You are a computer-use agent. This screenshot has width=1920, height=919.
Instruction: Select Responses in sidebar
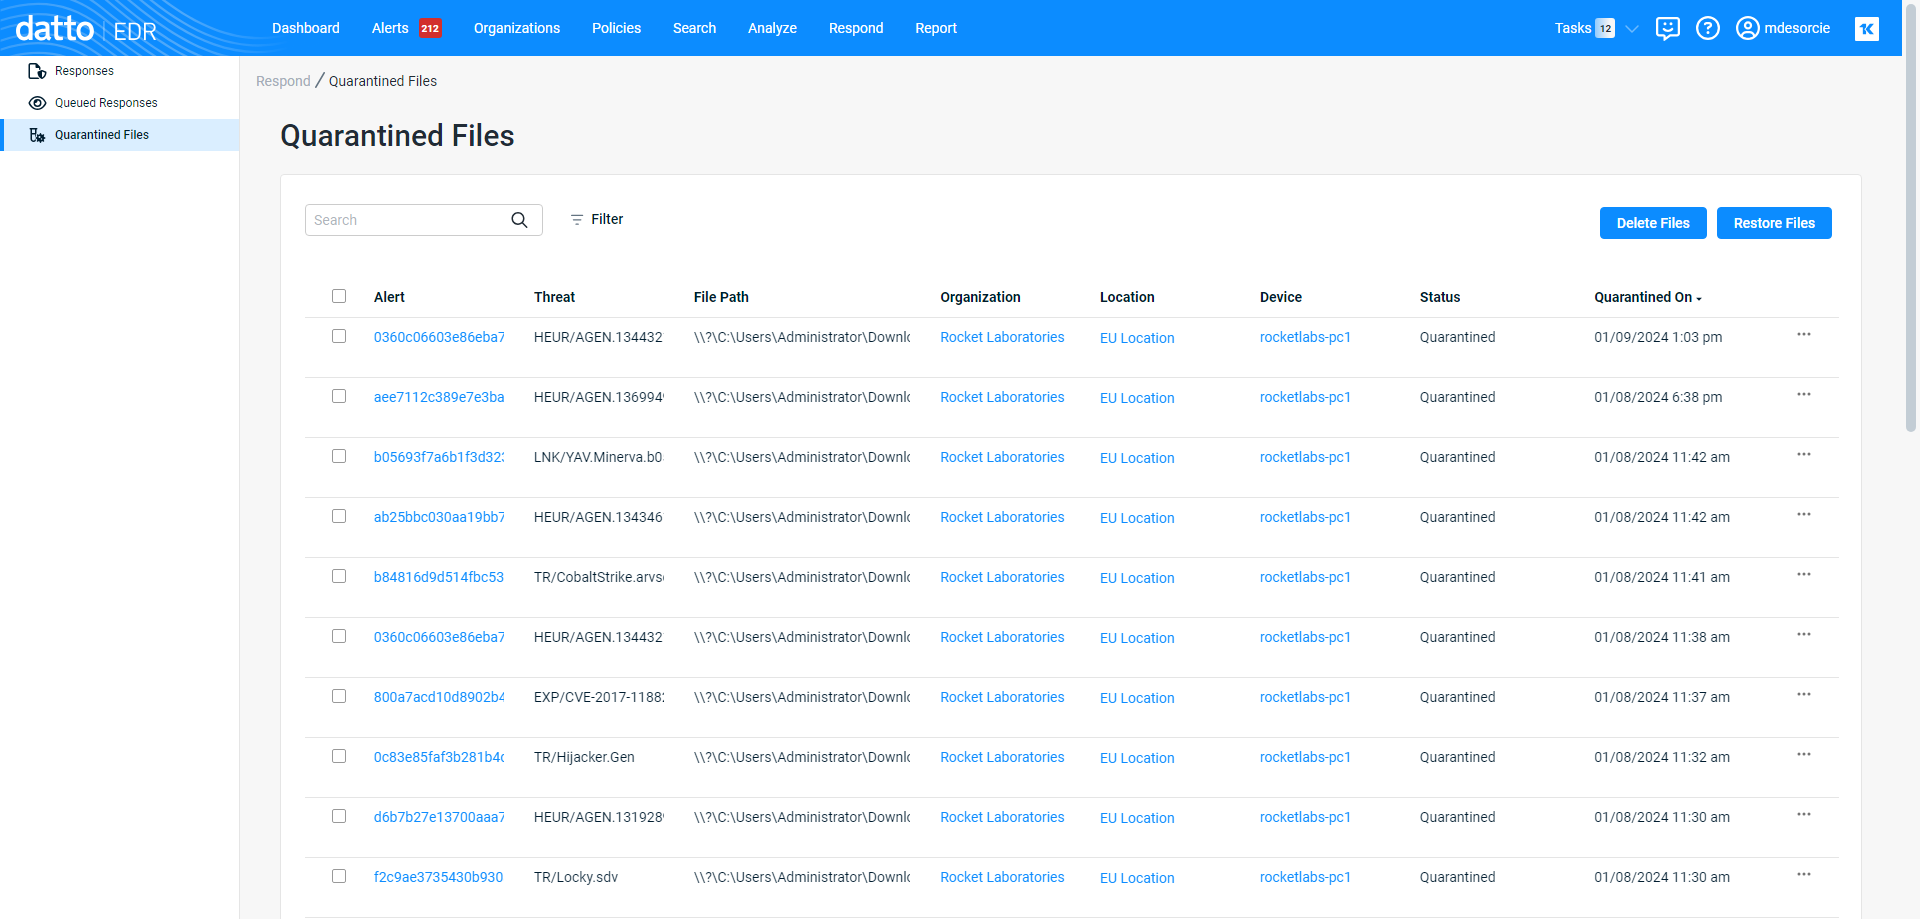click(x=84, y=71)
